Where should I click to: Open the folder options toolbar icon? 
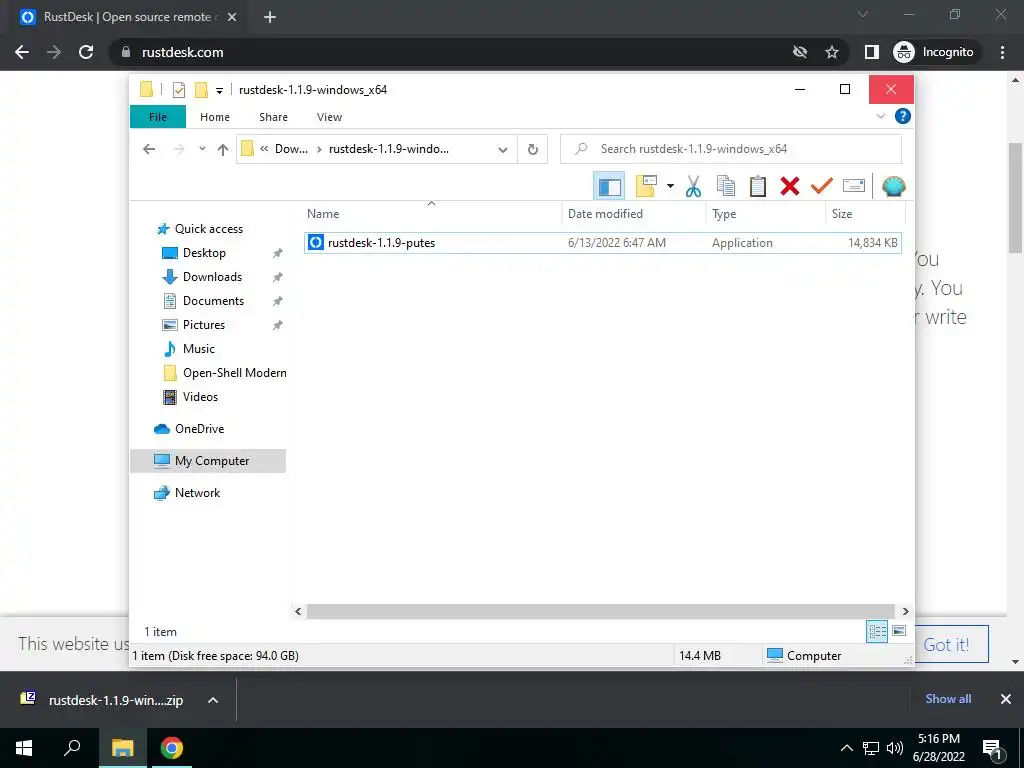646,187
